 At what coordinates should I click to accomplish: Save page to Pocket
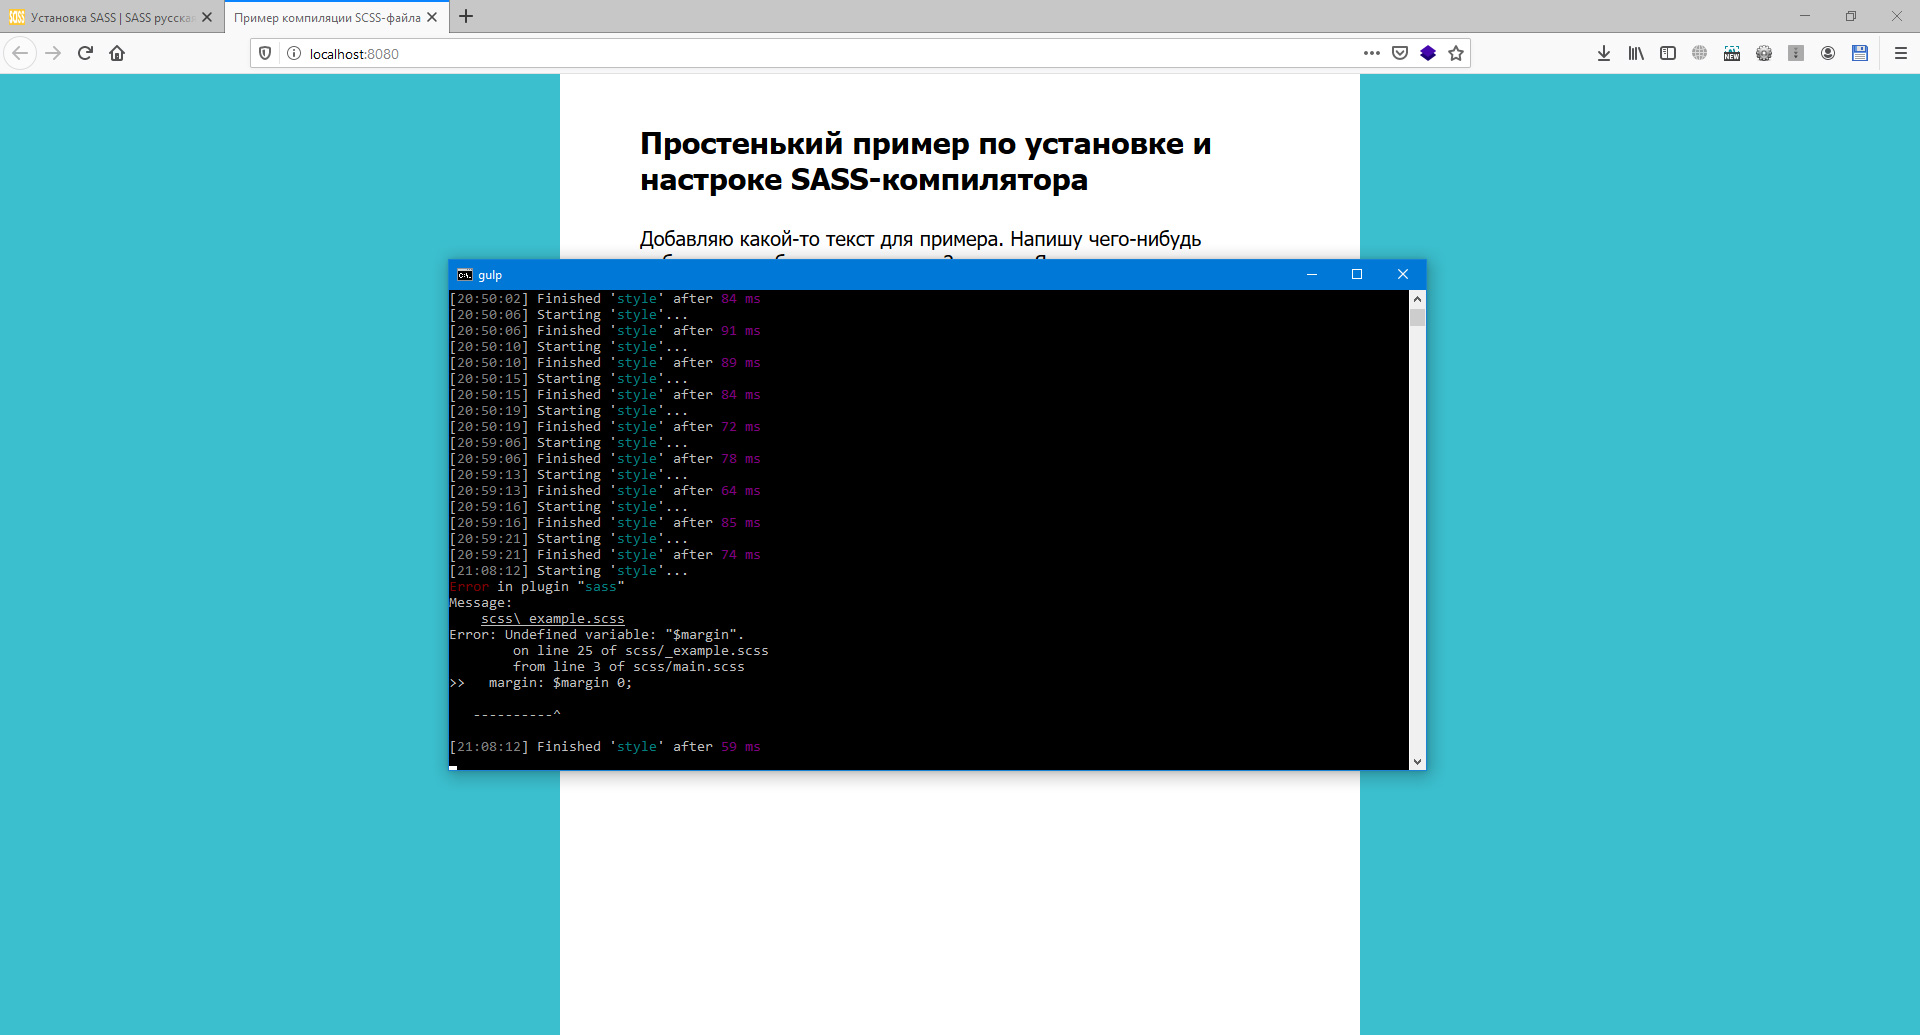(1400, 53)
